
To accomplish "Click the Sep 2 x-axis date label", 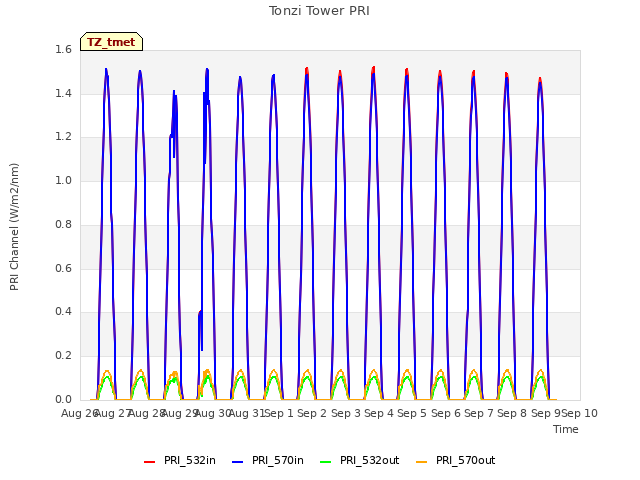I will [x=312, y=413].
